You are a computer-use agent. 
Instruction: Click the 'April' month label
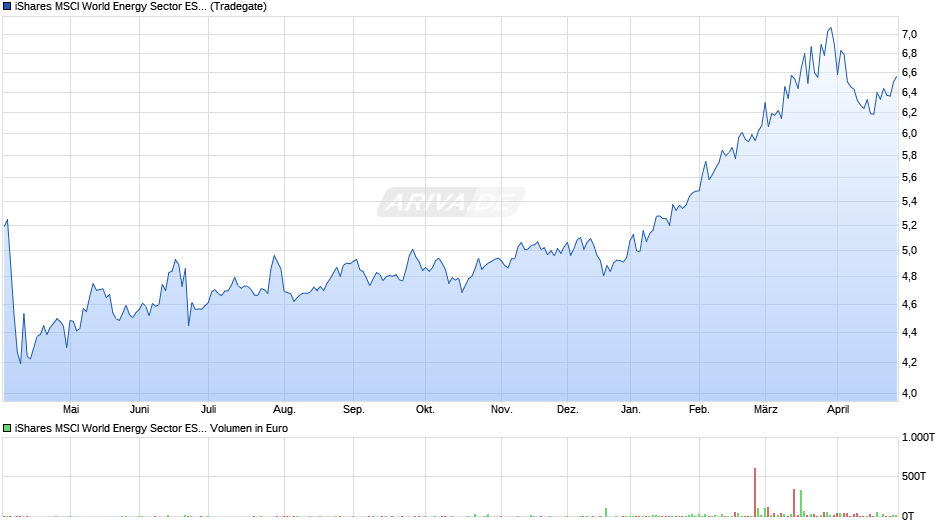click(x=838, y=409)
